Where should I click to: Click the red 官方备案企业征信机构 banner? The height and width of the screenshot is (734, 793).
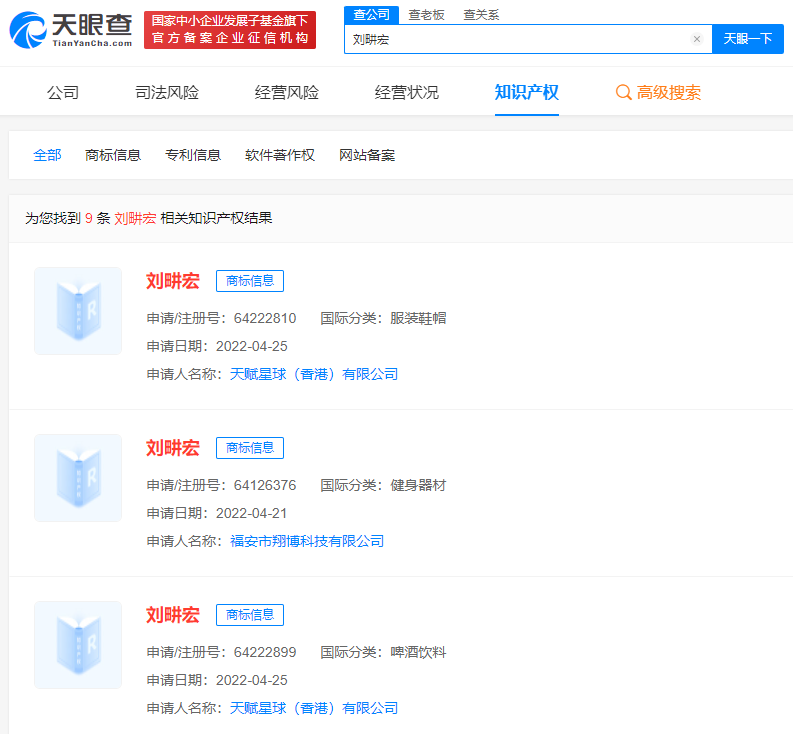click(230, 30)
